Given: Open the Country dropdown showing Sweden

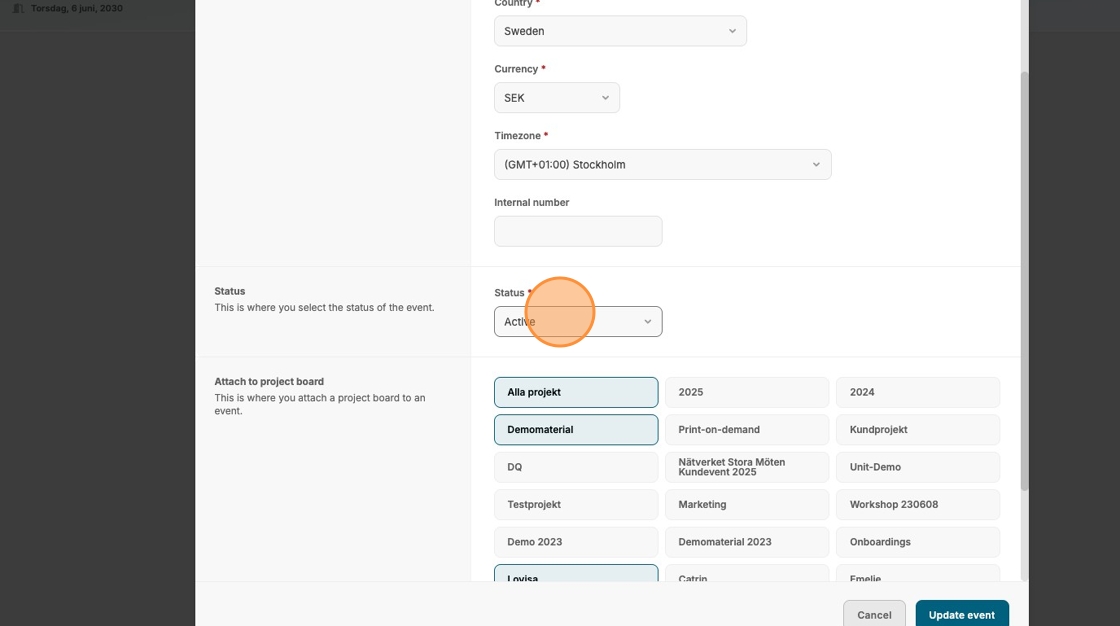Looking at the screenshot, I should tap(620, 31).
